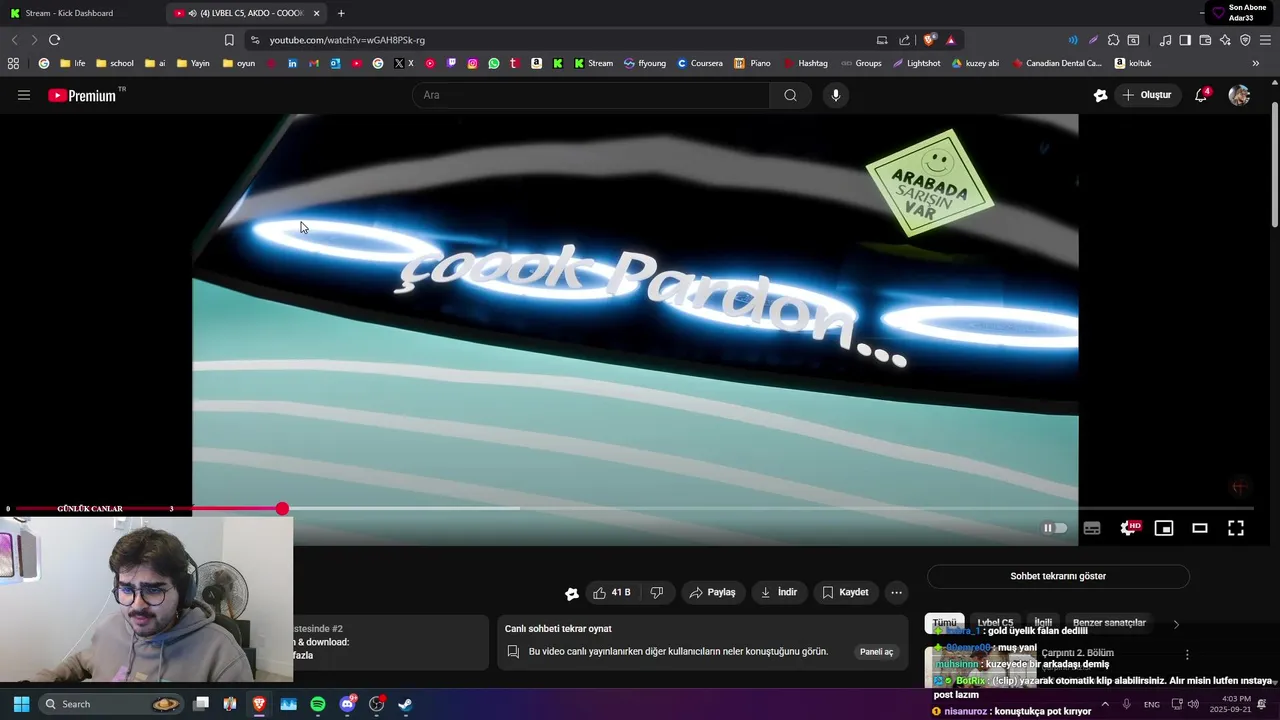Start voice search with the microphone icon
Screen dimensions: 1280x720
836,95
